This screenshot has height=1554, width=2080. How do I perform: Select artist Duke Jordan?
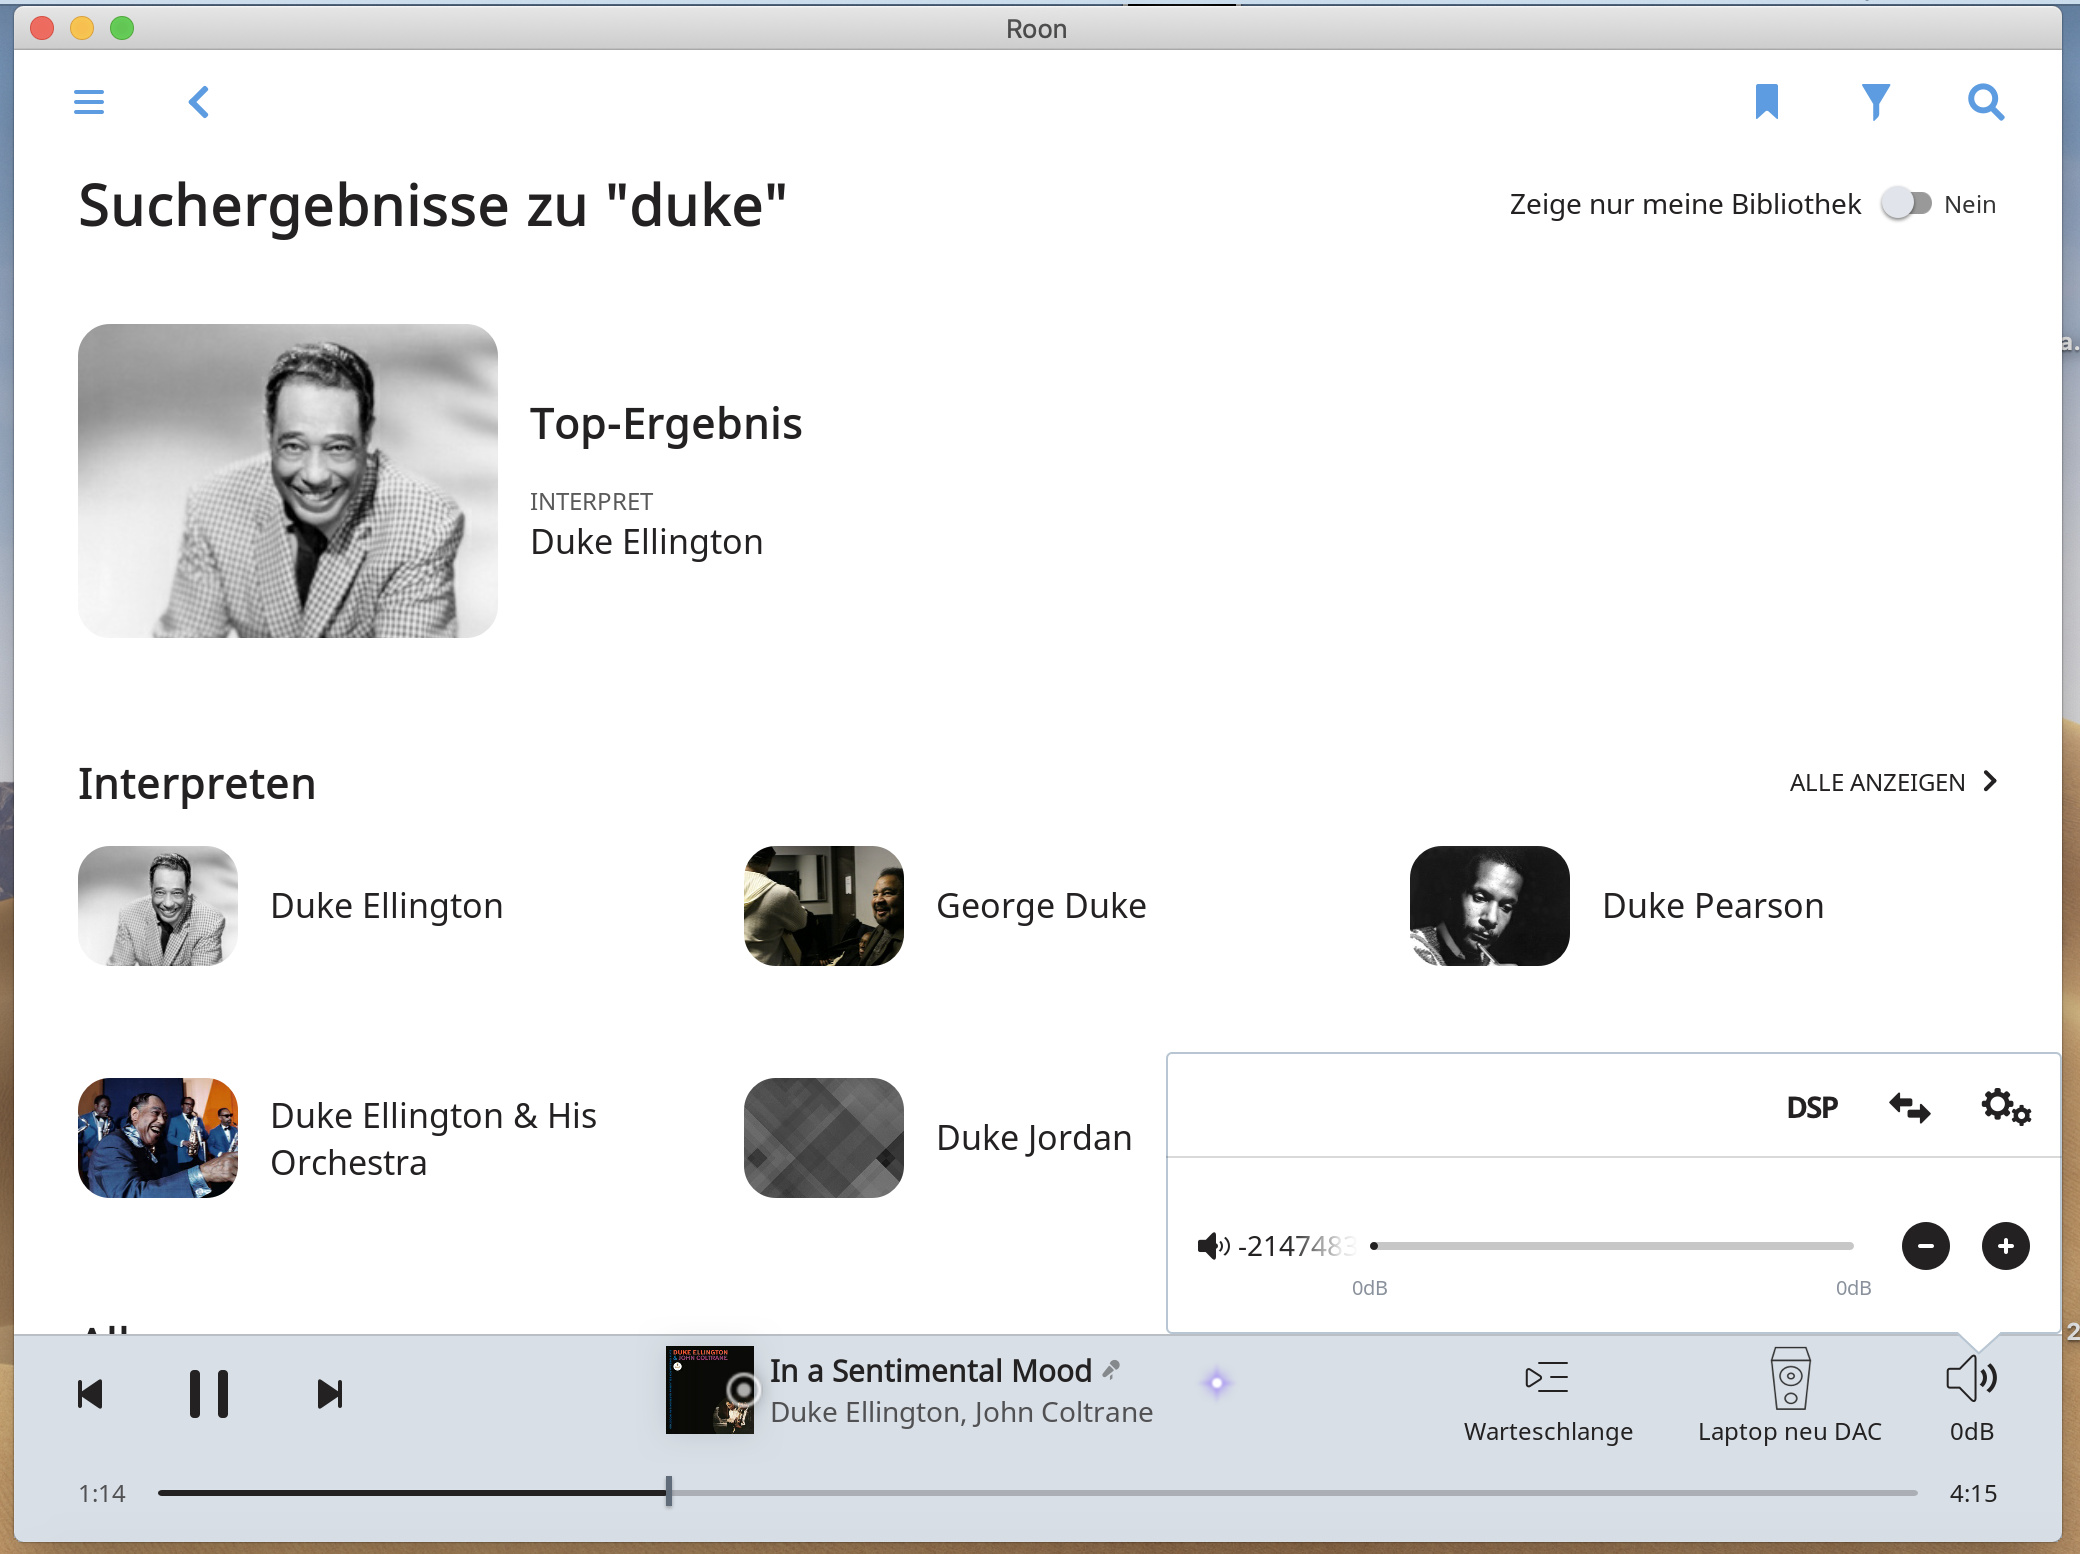point(1034,1138)
